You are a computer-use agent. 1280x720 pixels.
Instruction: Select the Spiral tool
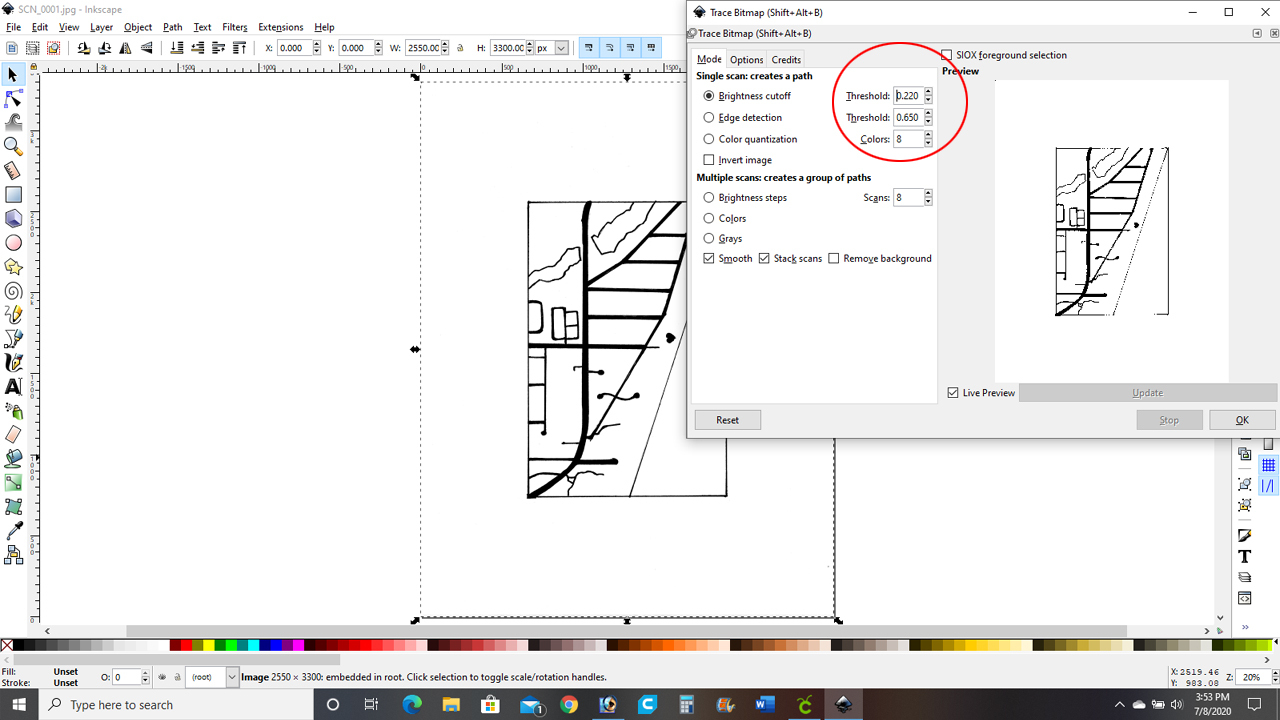point(13,291)
